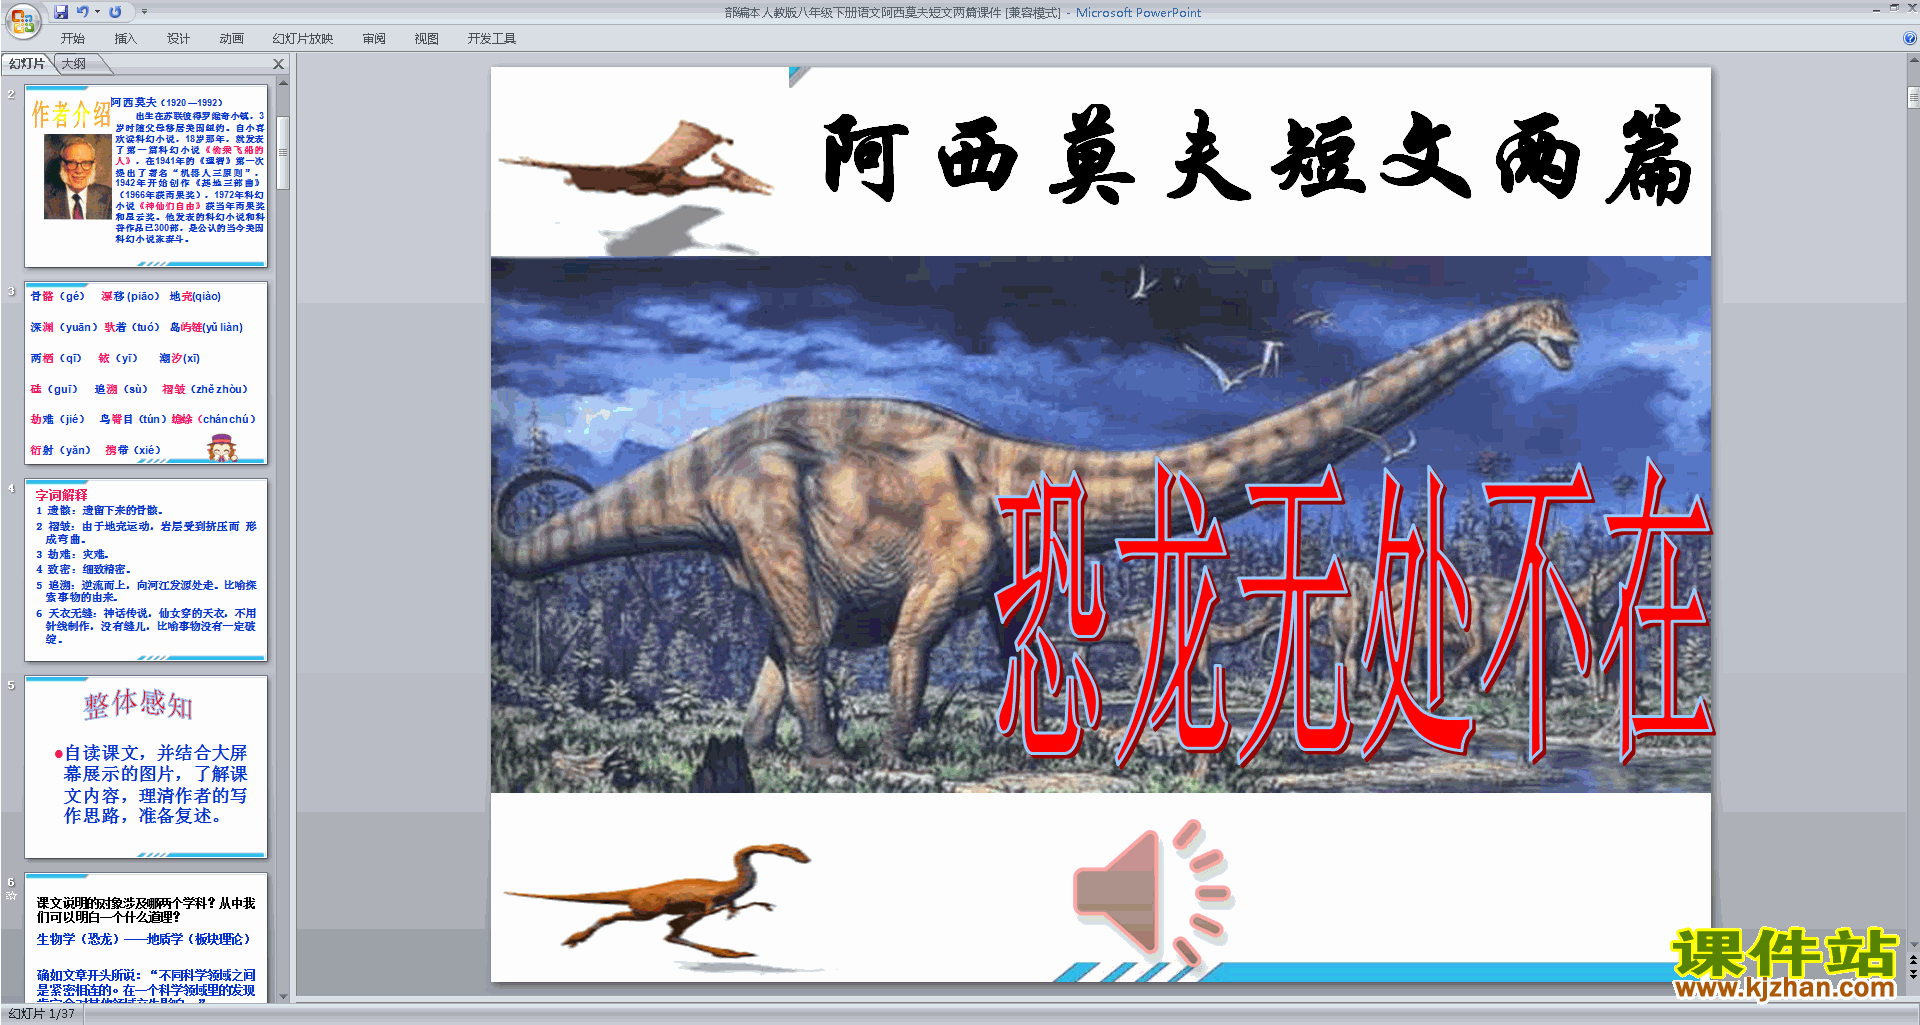The image size is (1920, 1025).
Task: Click the thumbnail pane scroll-down arrow
Action: coord(283,996)
